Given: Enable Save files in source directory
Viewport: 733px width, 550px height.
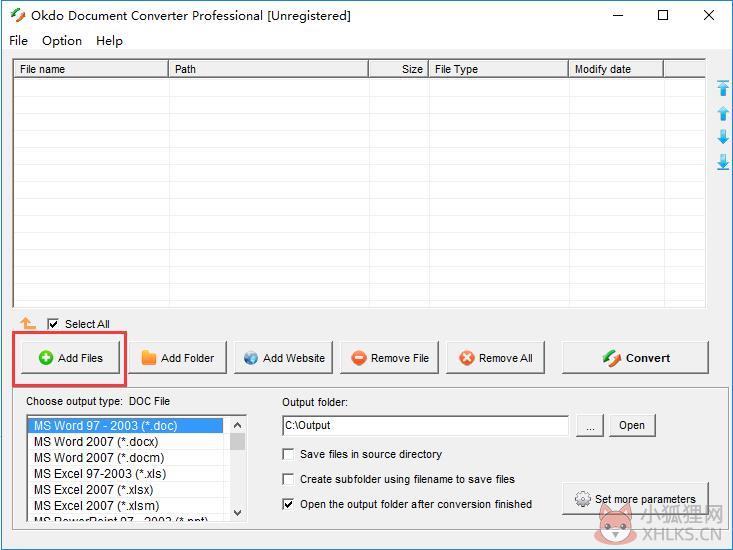Looking at the screenshot, I should point(288,454).
